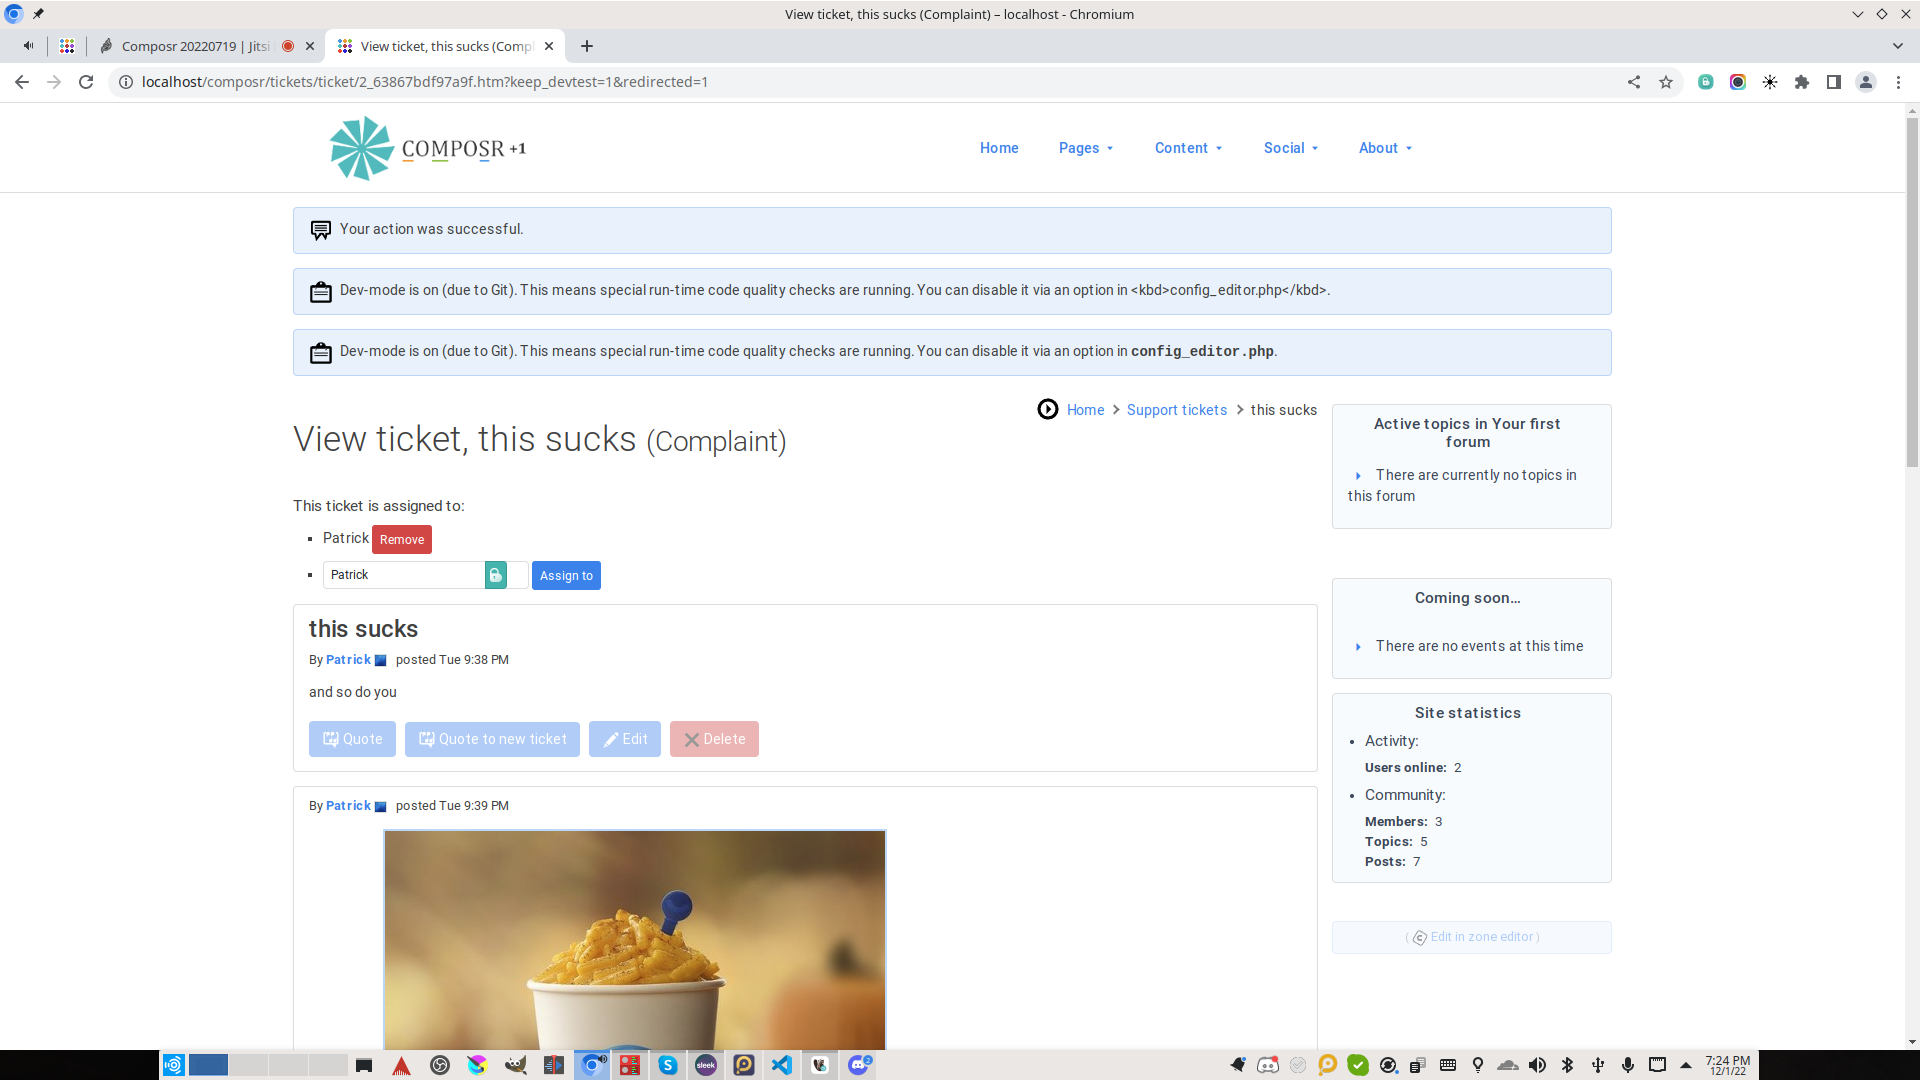Viewport: 1920px width, 1080px height.
Task: Expand the Pages dropdown menu
Action: 1086,148
